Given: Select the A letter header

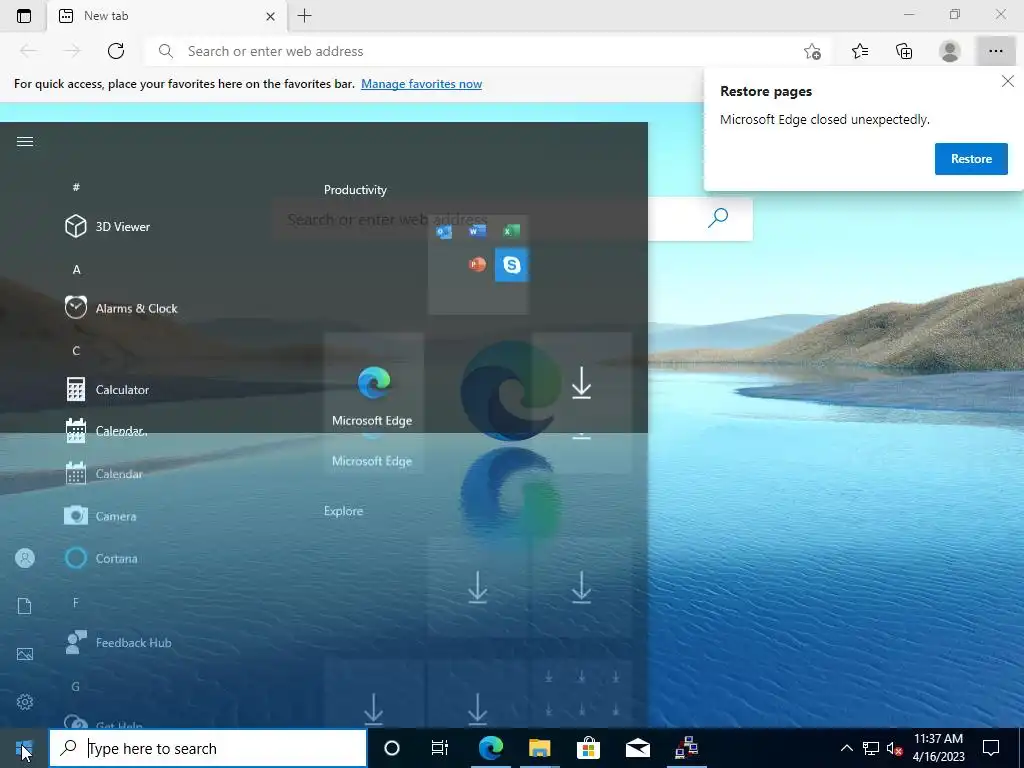Looking at the screenshot, I should (76, 269).
